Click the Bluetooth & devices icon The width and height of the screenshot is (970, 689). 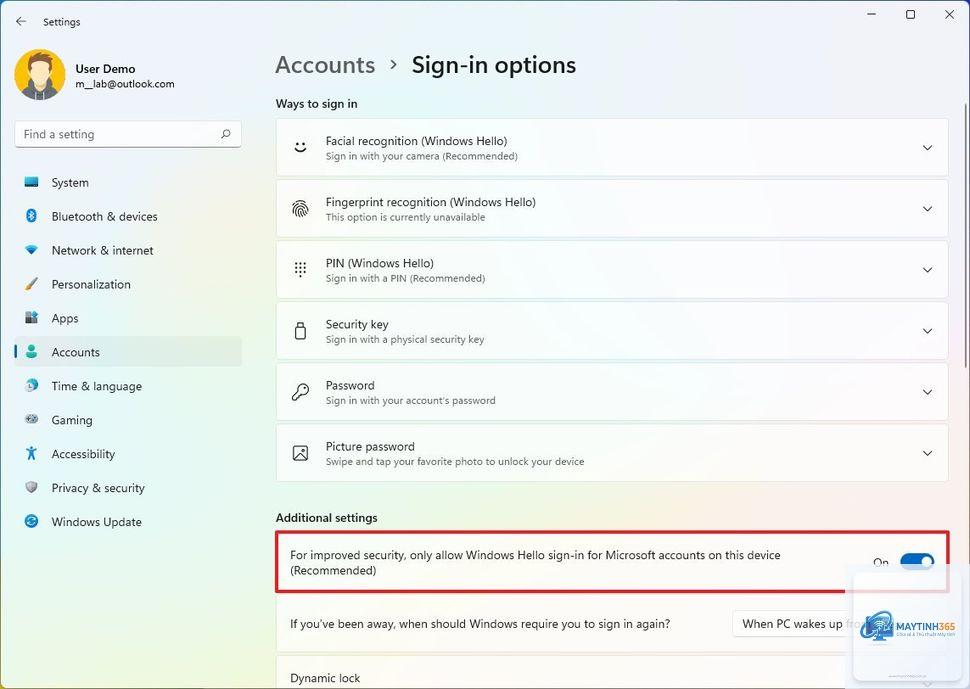pos(32,216)
